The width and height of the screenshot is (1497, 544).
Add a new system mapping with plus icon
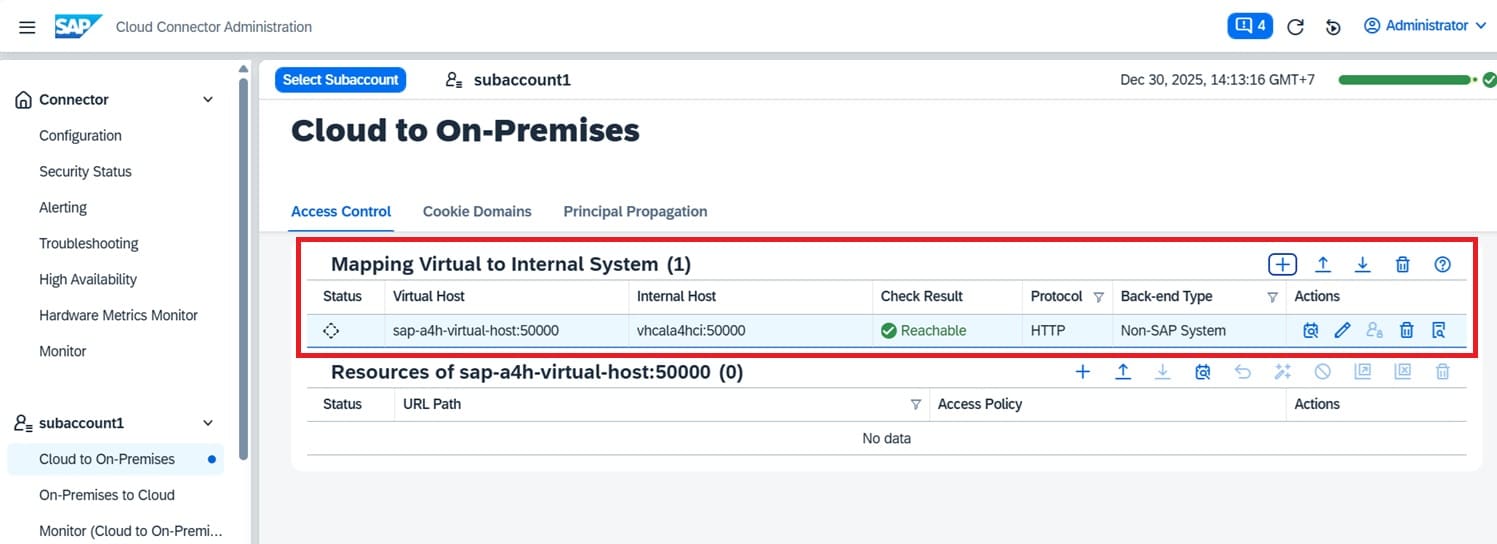pyautogui.click(x=1282, y=264)
